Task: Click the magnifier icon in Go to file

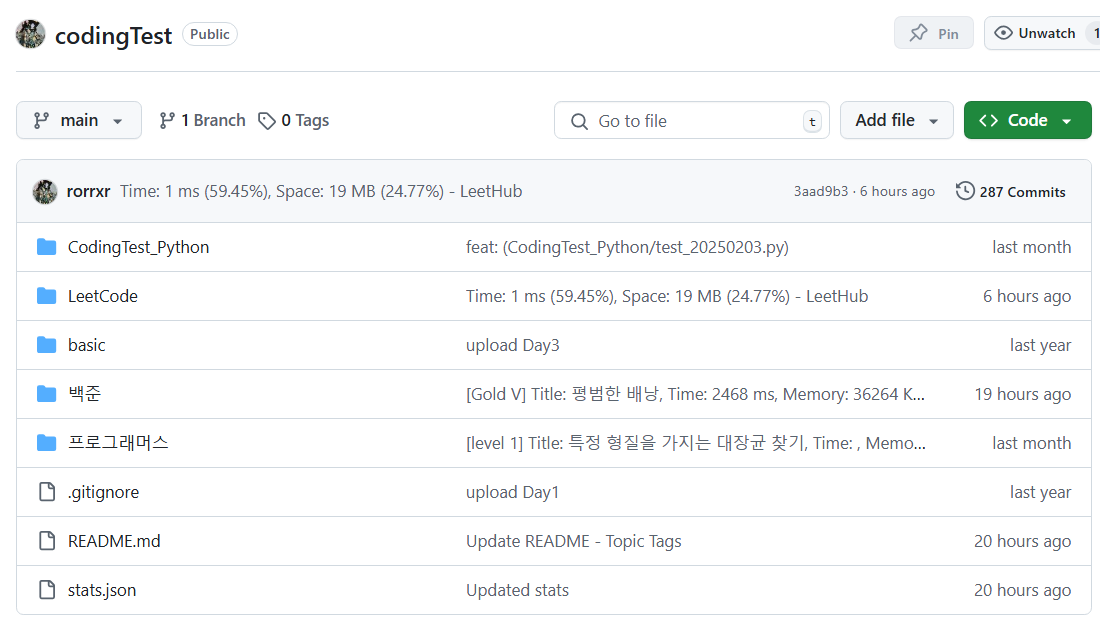Action: (579, 121)
